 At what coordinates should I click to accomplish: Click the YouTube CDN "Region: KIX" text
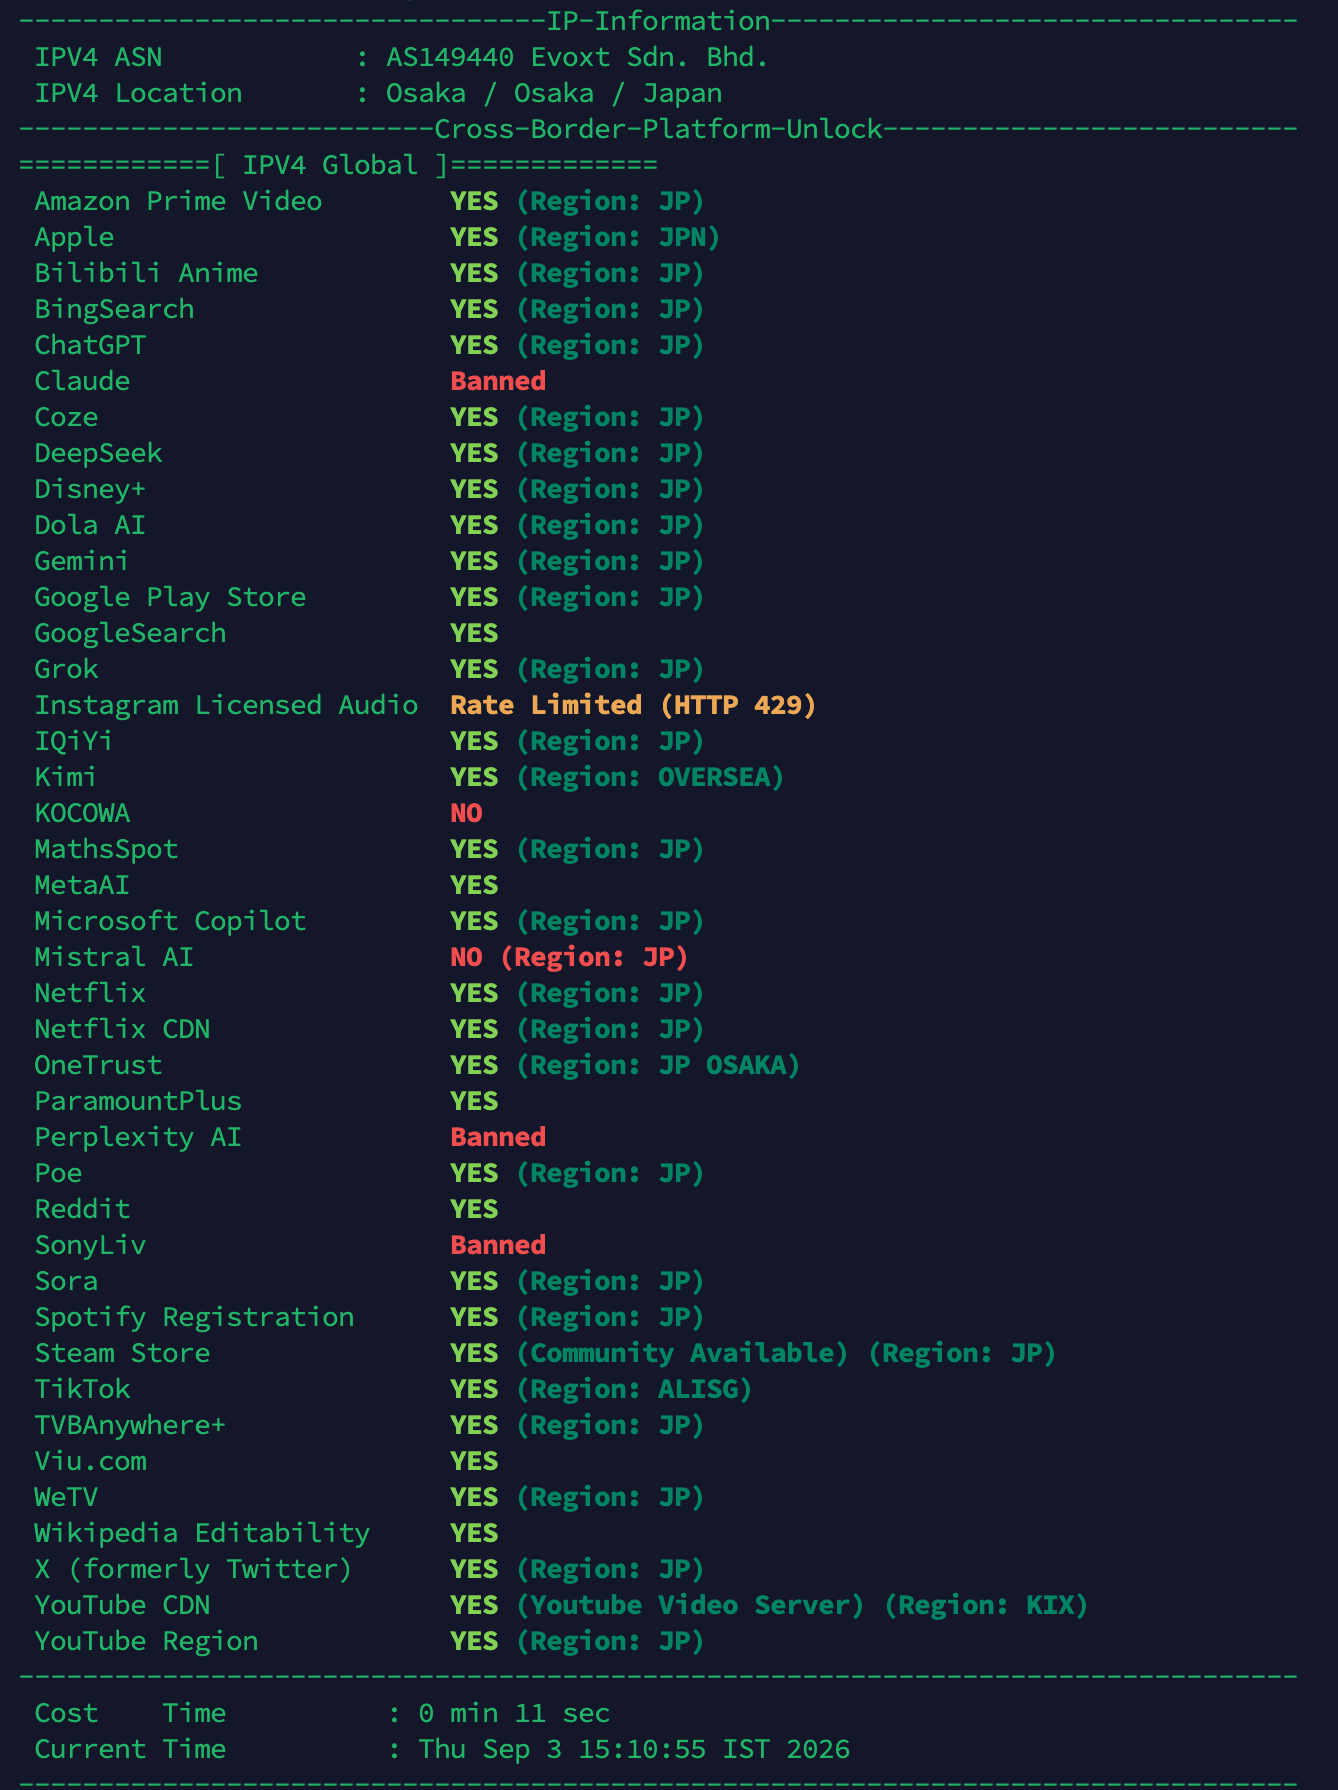click(986, 1605)
